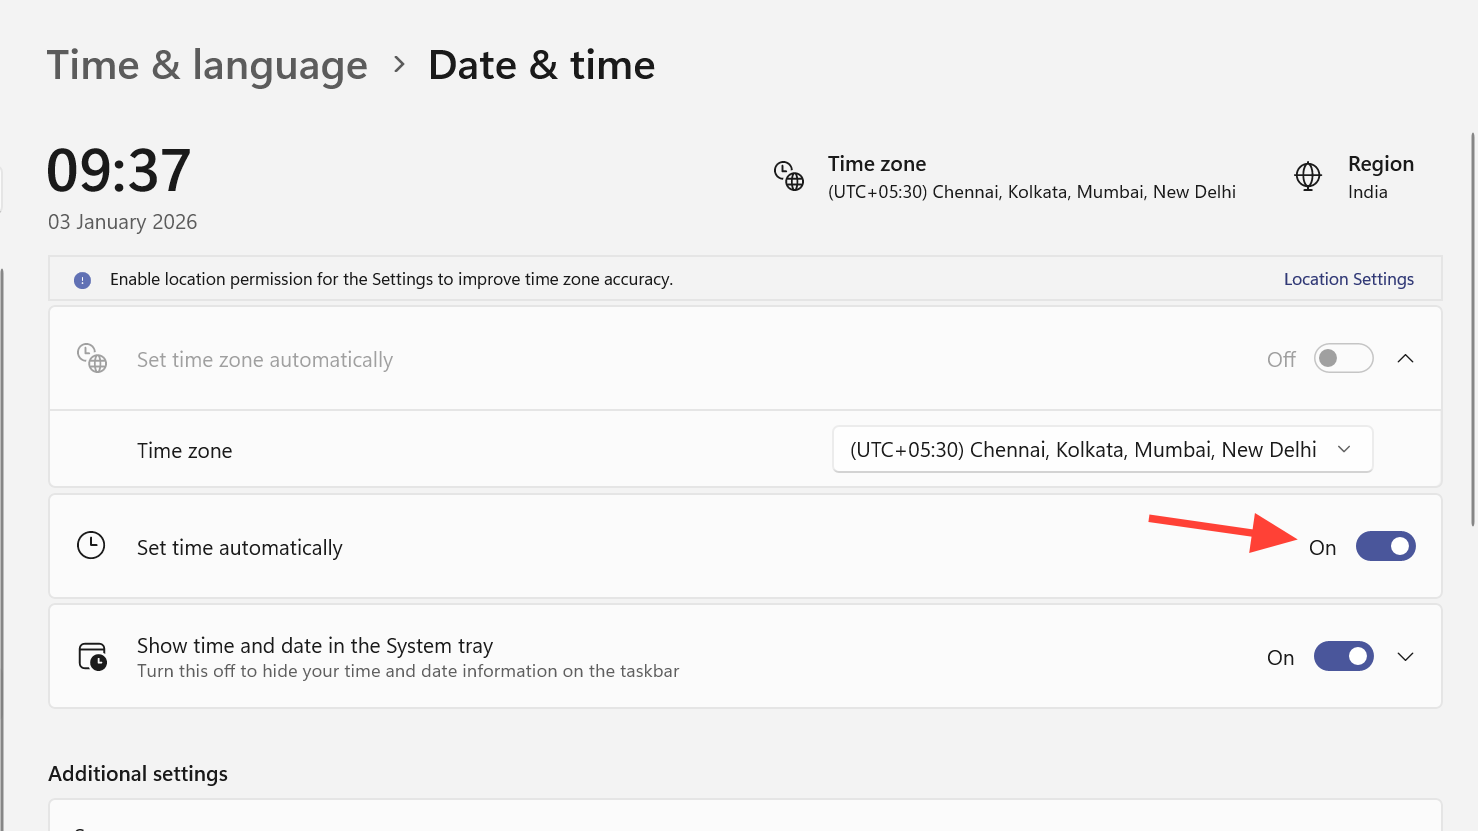Collapse the Set time zone automatically section
The width and height of the screenshot is (1478, 831).
(1405, 358)
